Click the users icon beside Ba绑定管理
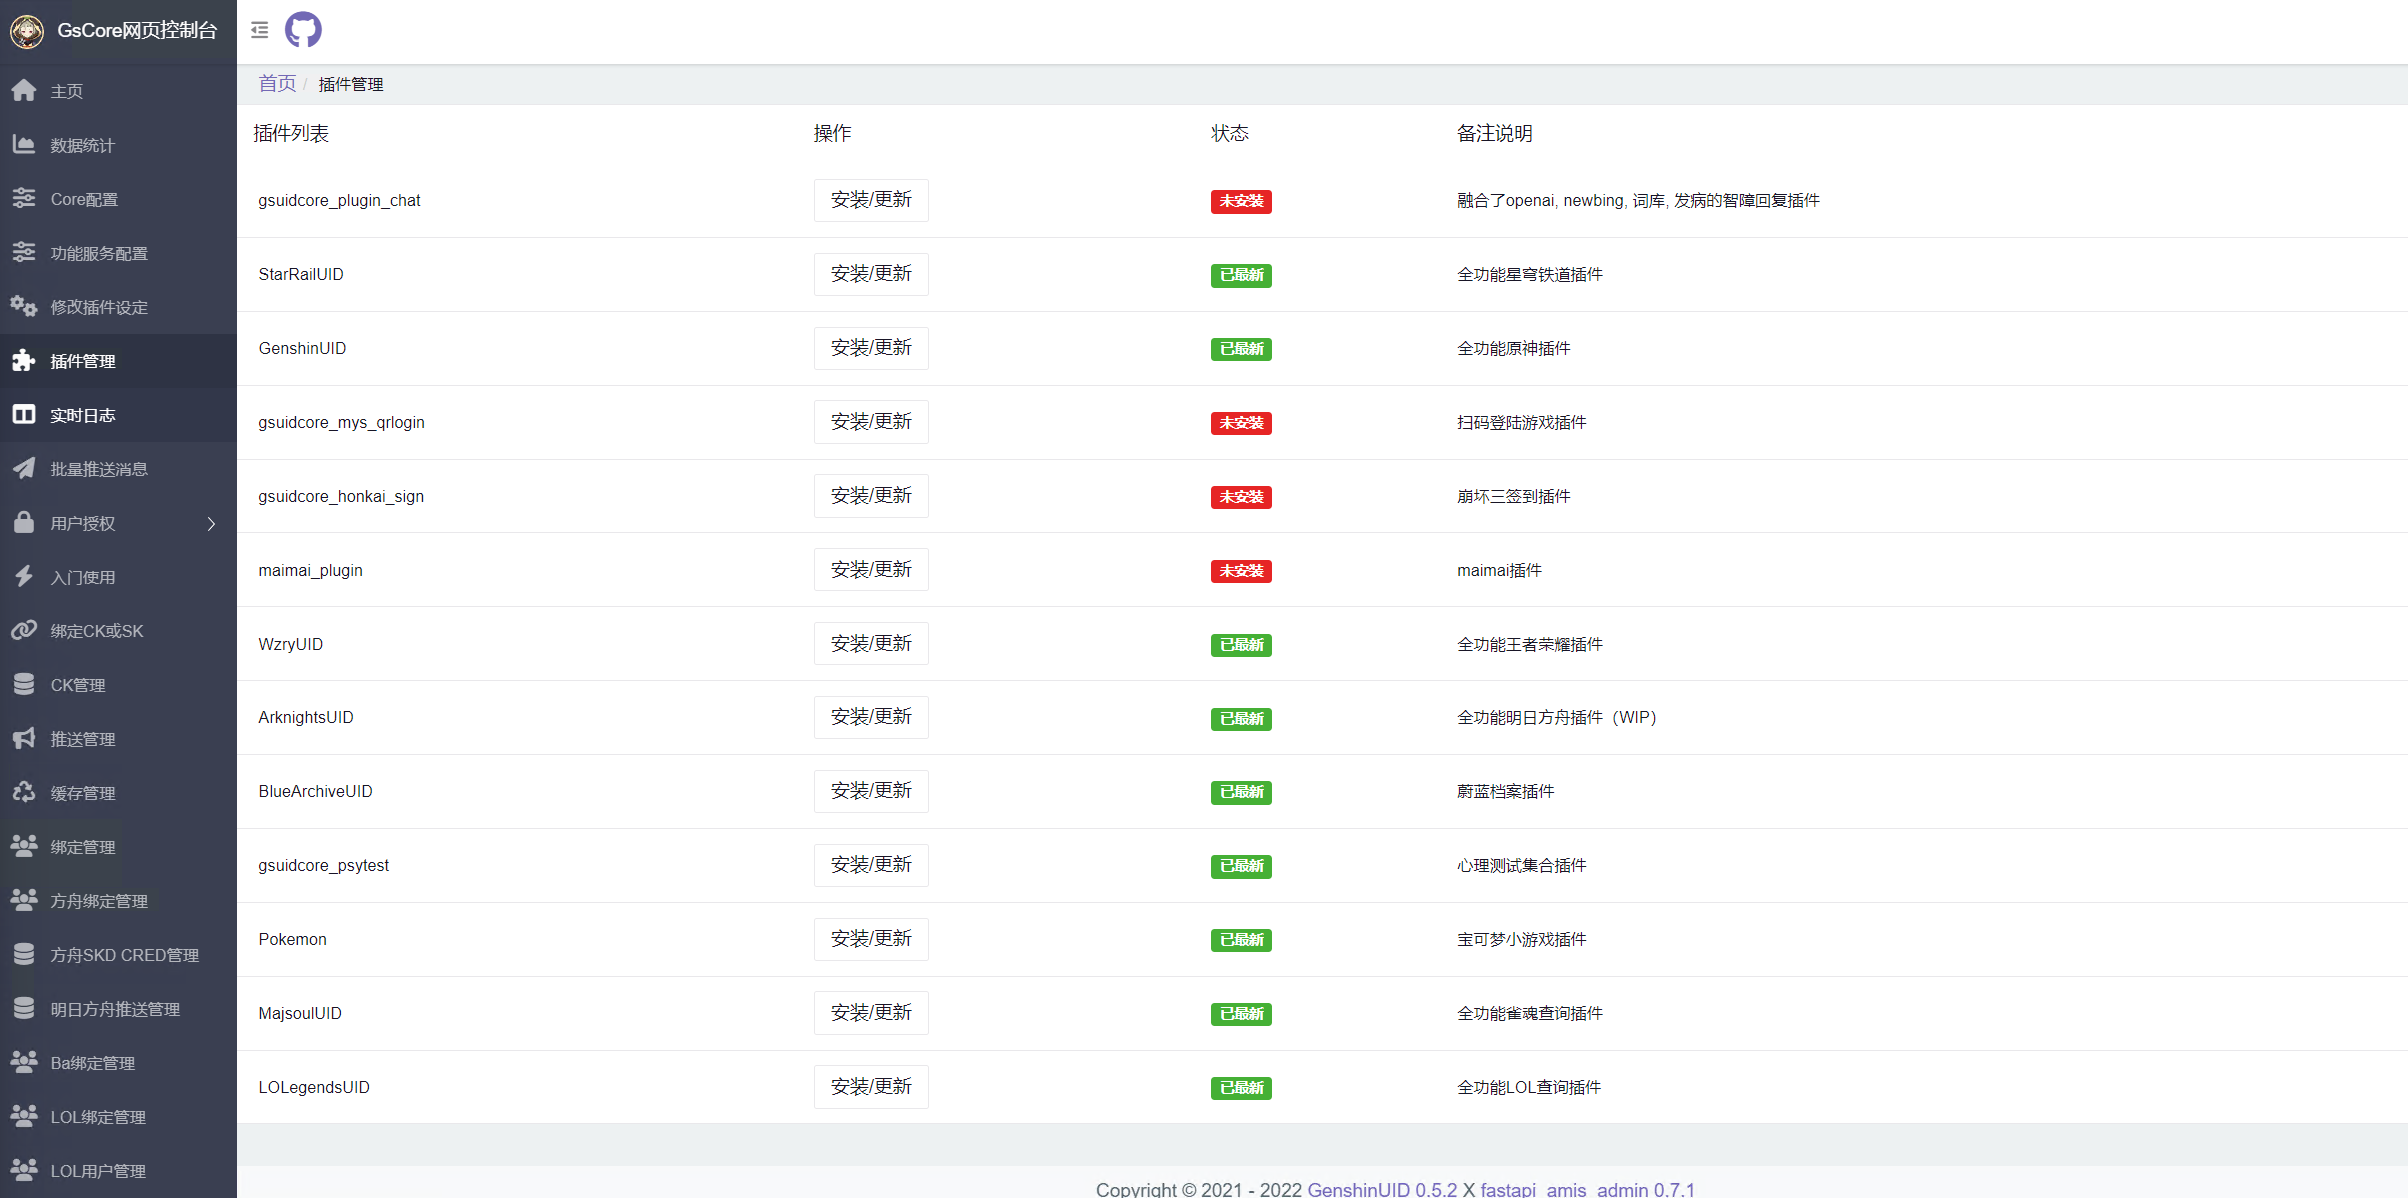 tap(24, 1062)
